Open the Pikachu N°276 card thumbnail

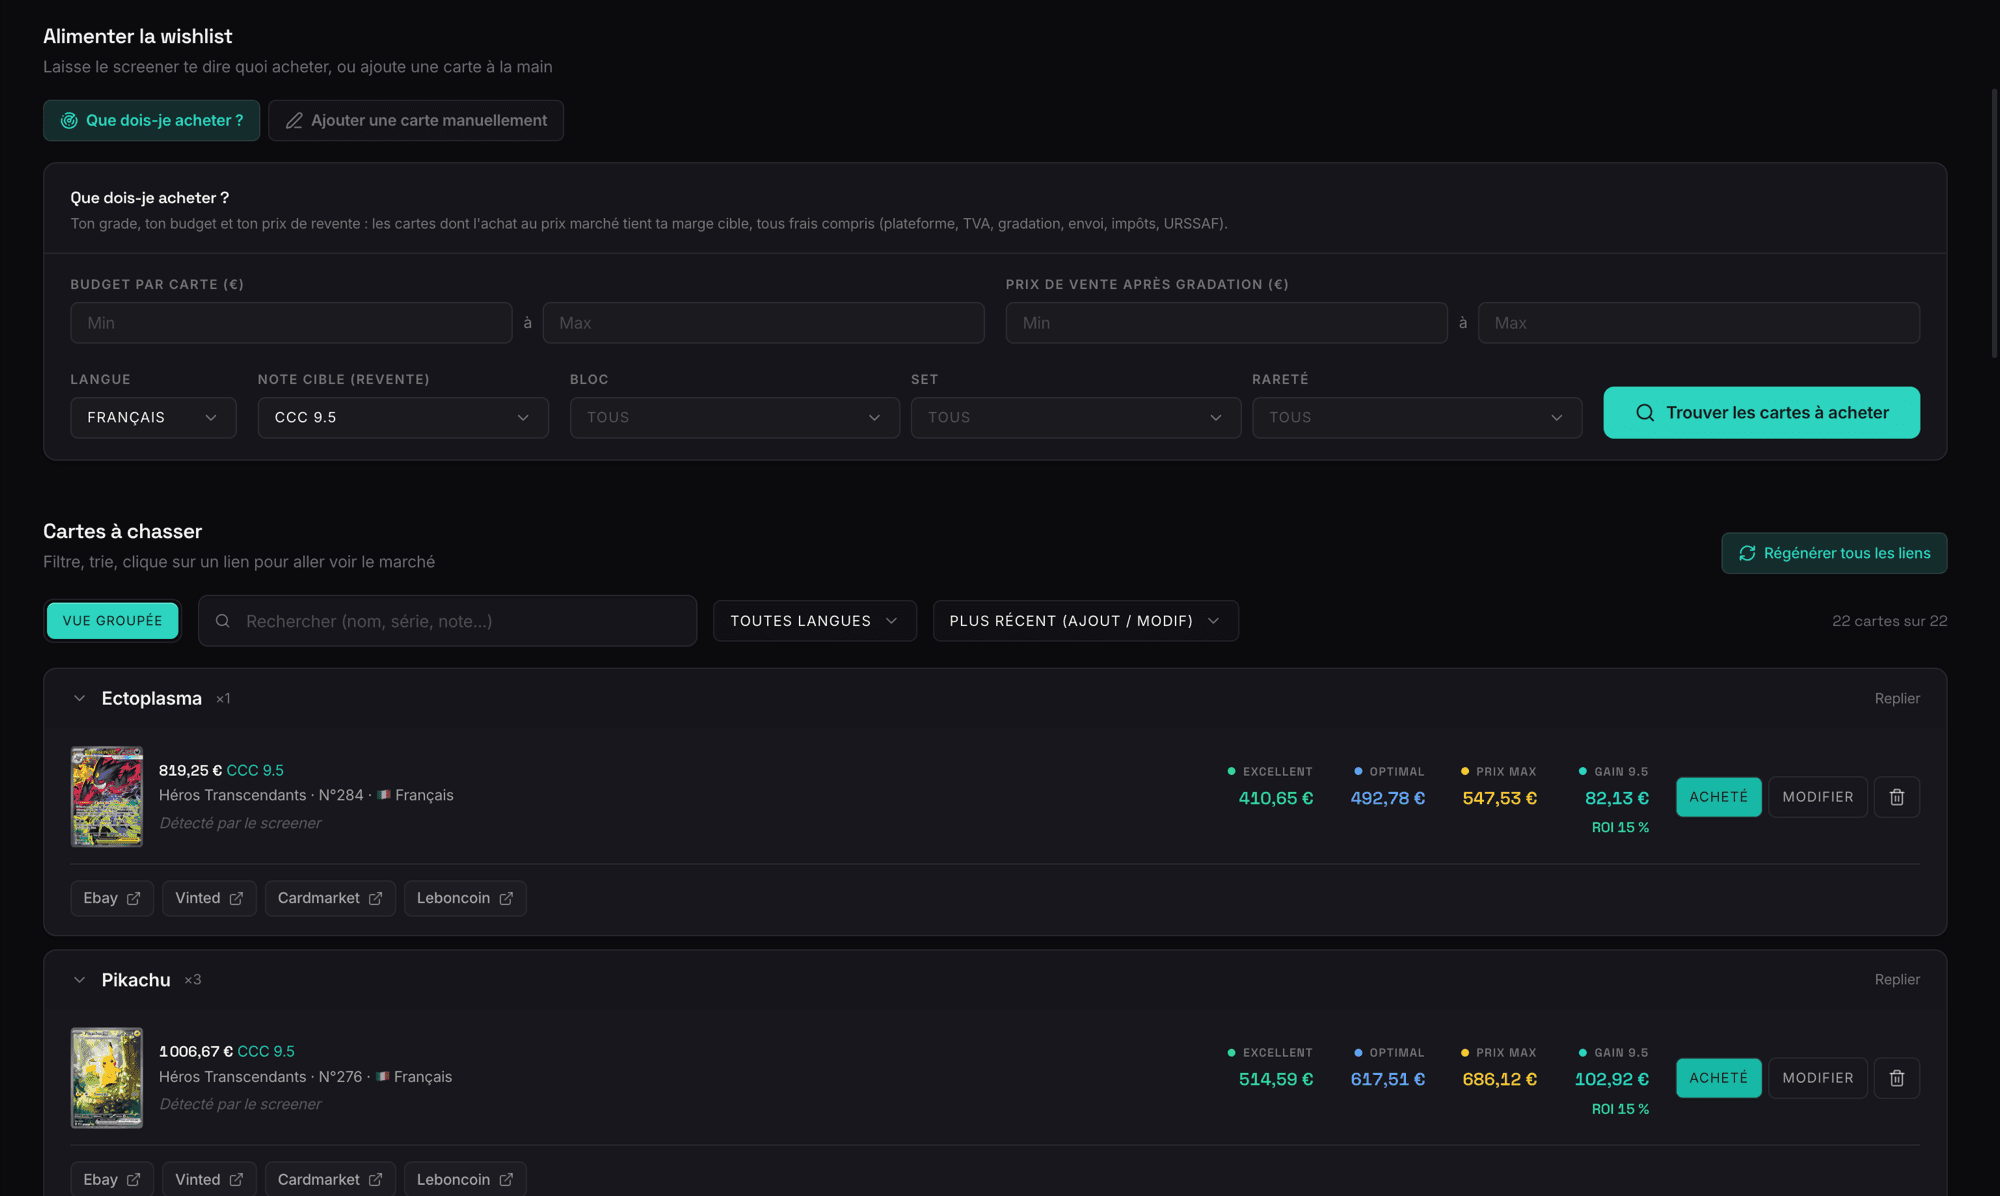107,1078
